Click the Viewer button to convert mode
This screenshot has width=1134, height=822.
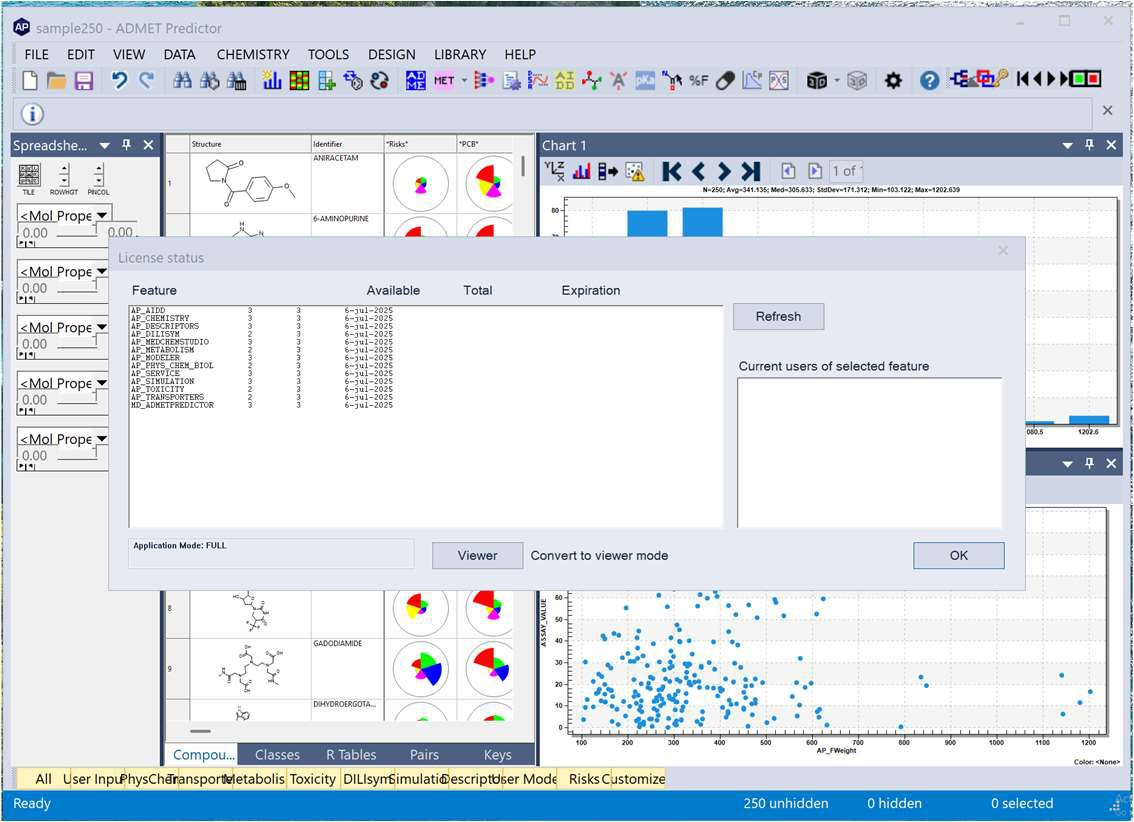(477, 555)
